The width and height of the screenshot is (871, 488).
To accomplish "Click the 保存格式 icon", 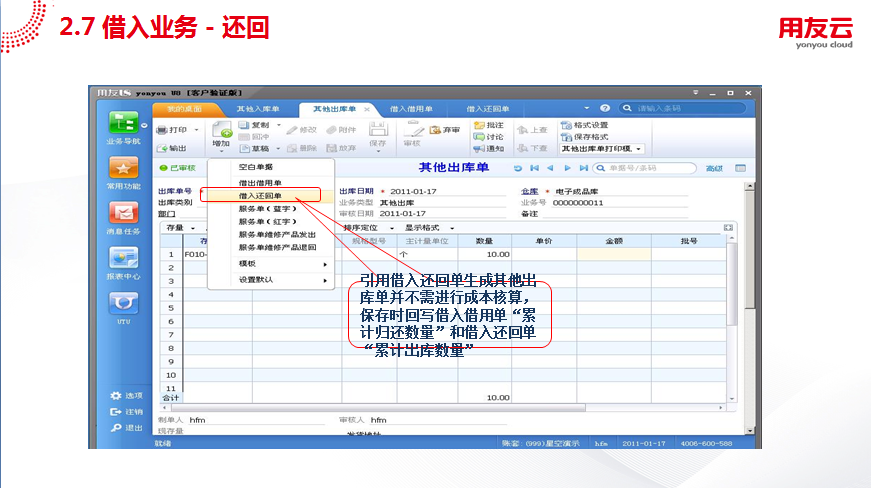I will 566,137.
